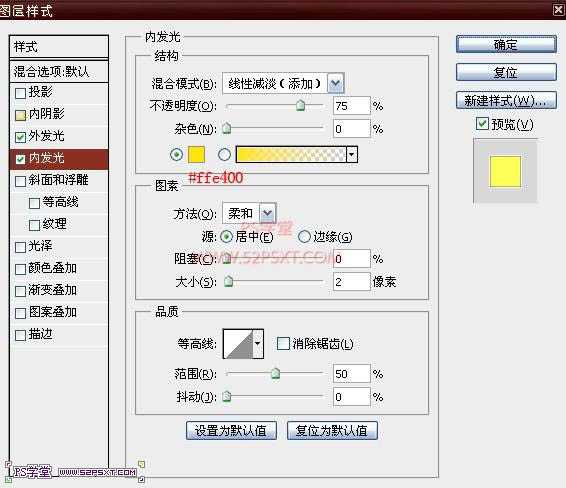Close the 图层样式 dialog
The height and width of the screenshot is (488, 566).
[x=559, y=9]
